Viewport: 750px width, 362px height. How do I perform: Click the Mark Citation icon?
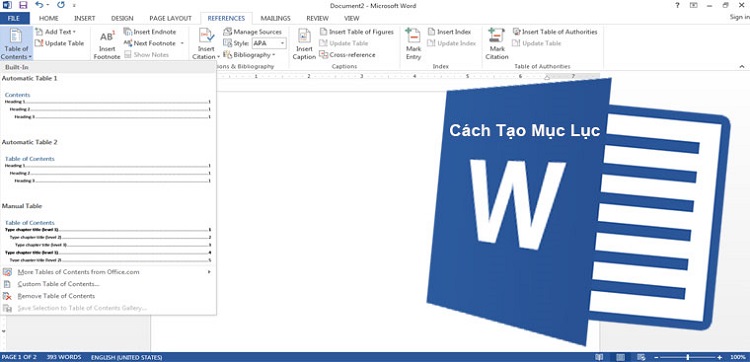pos(496,36)
